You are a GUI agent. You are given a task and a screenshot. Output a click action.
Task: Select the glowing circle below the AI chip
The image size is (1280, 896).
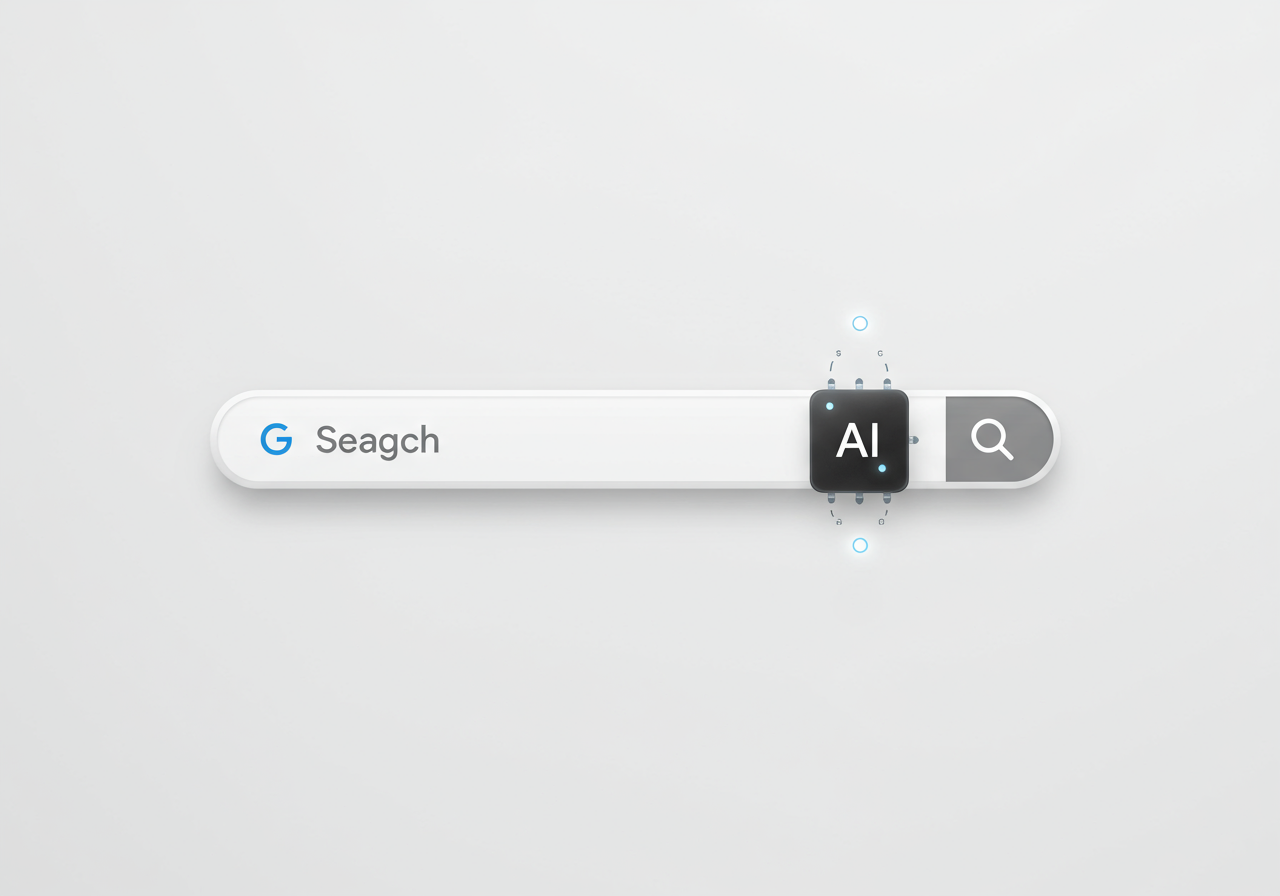click(860, 545)
